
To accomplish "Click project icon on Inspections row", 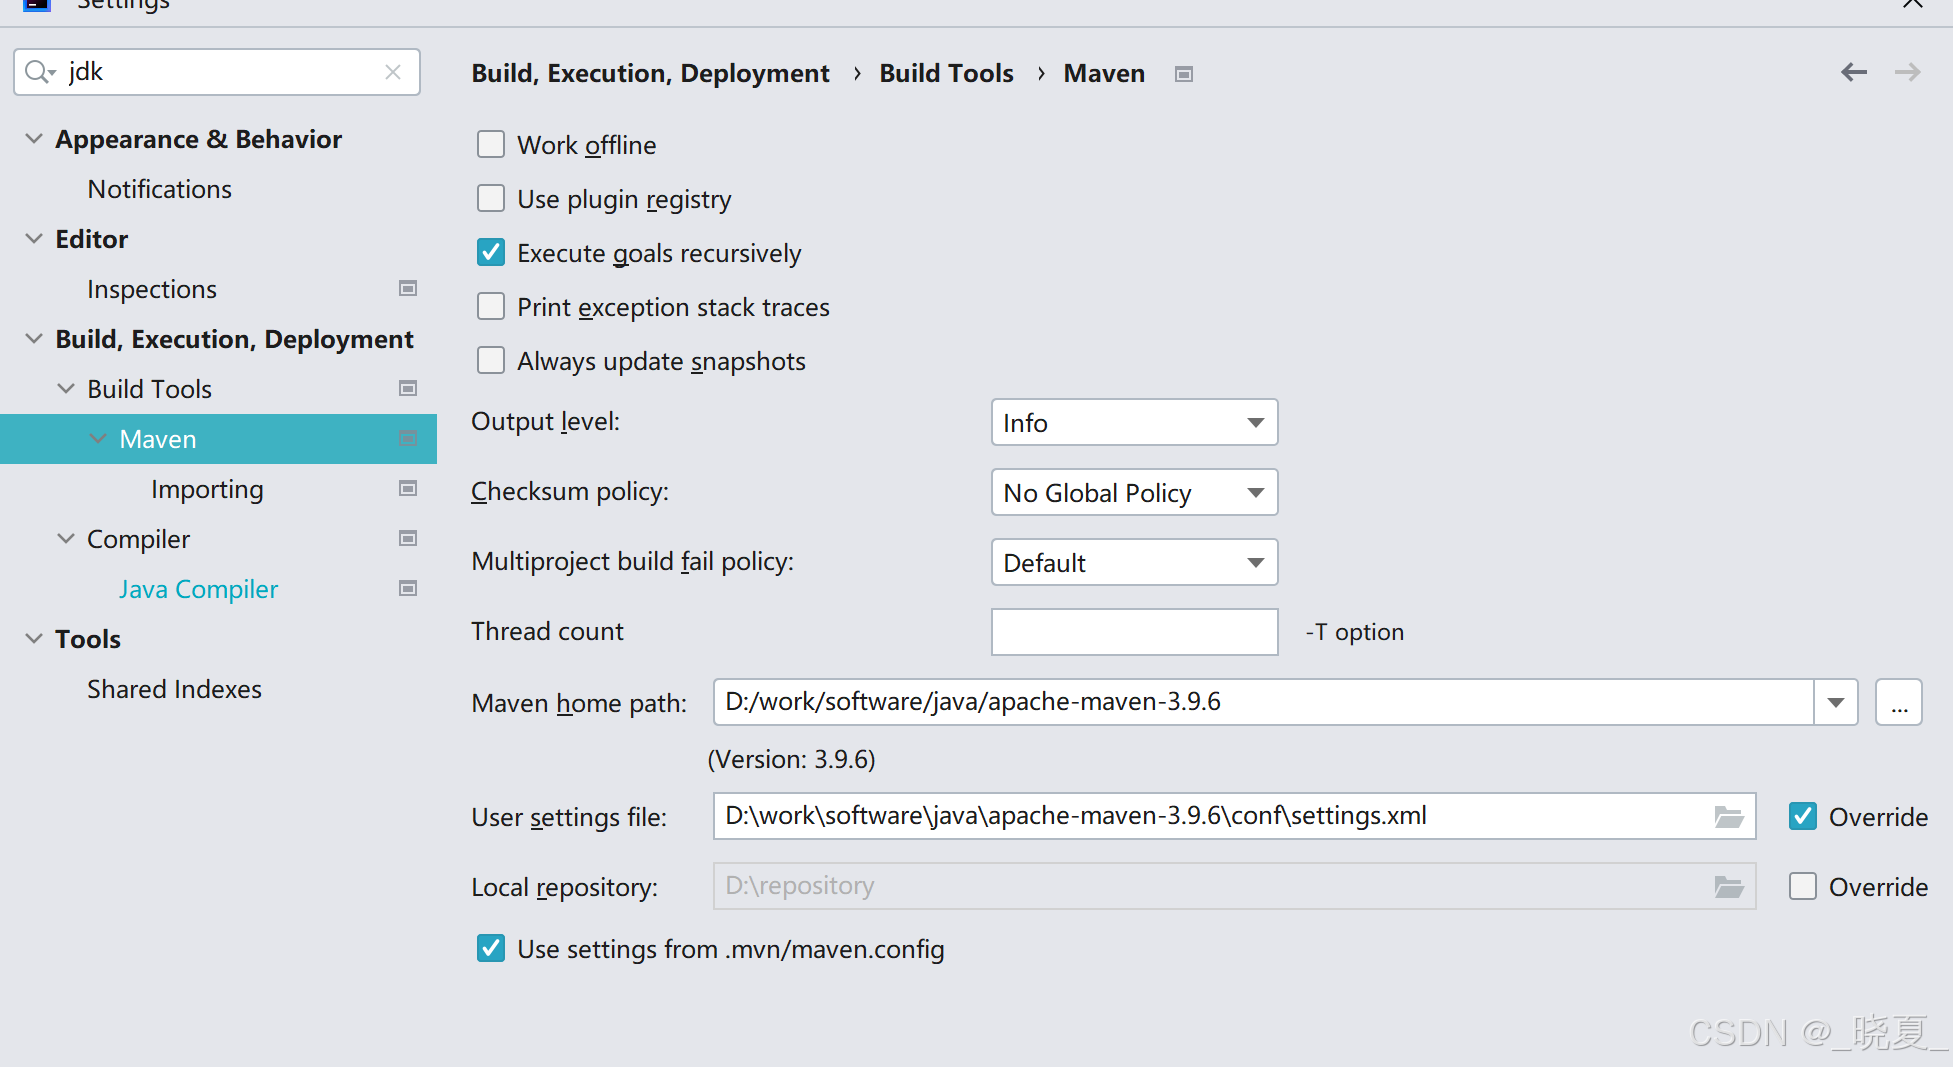I will 408,288.
